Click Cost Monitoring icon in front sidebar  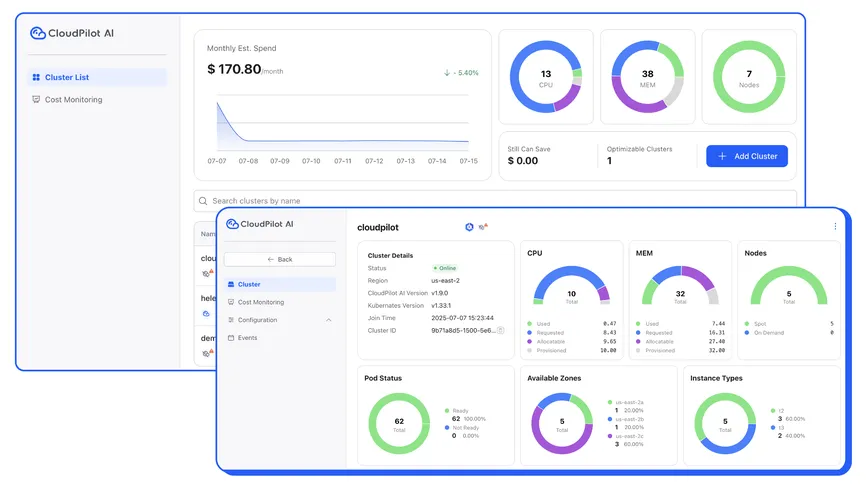[231, 302]
